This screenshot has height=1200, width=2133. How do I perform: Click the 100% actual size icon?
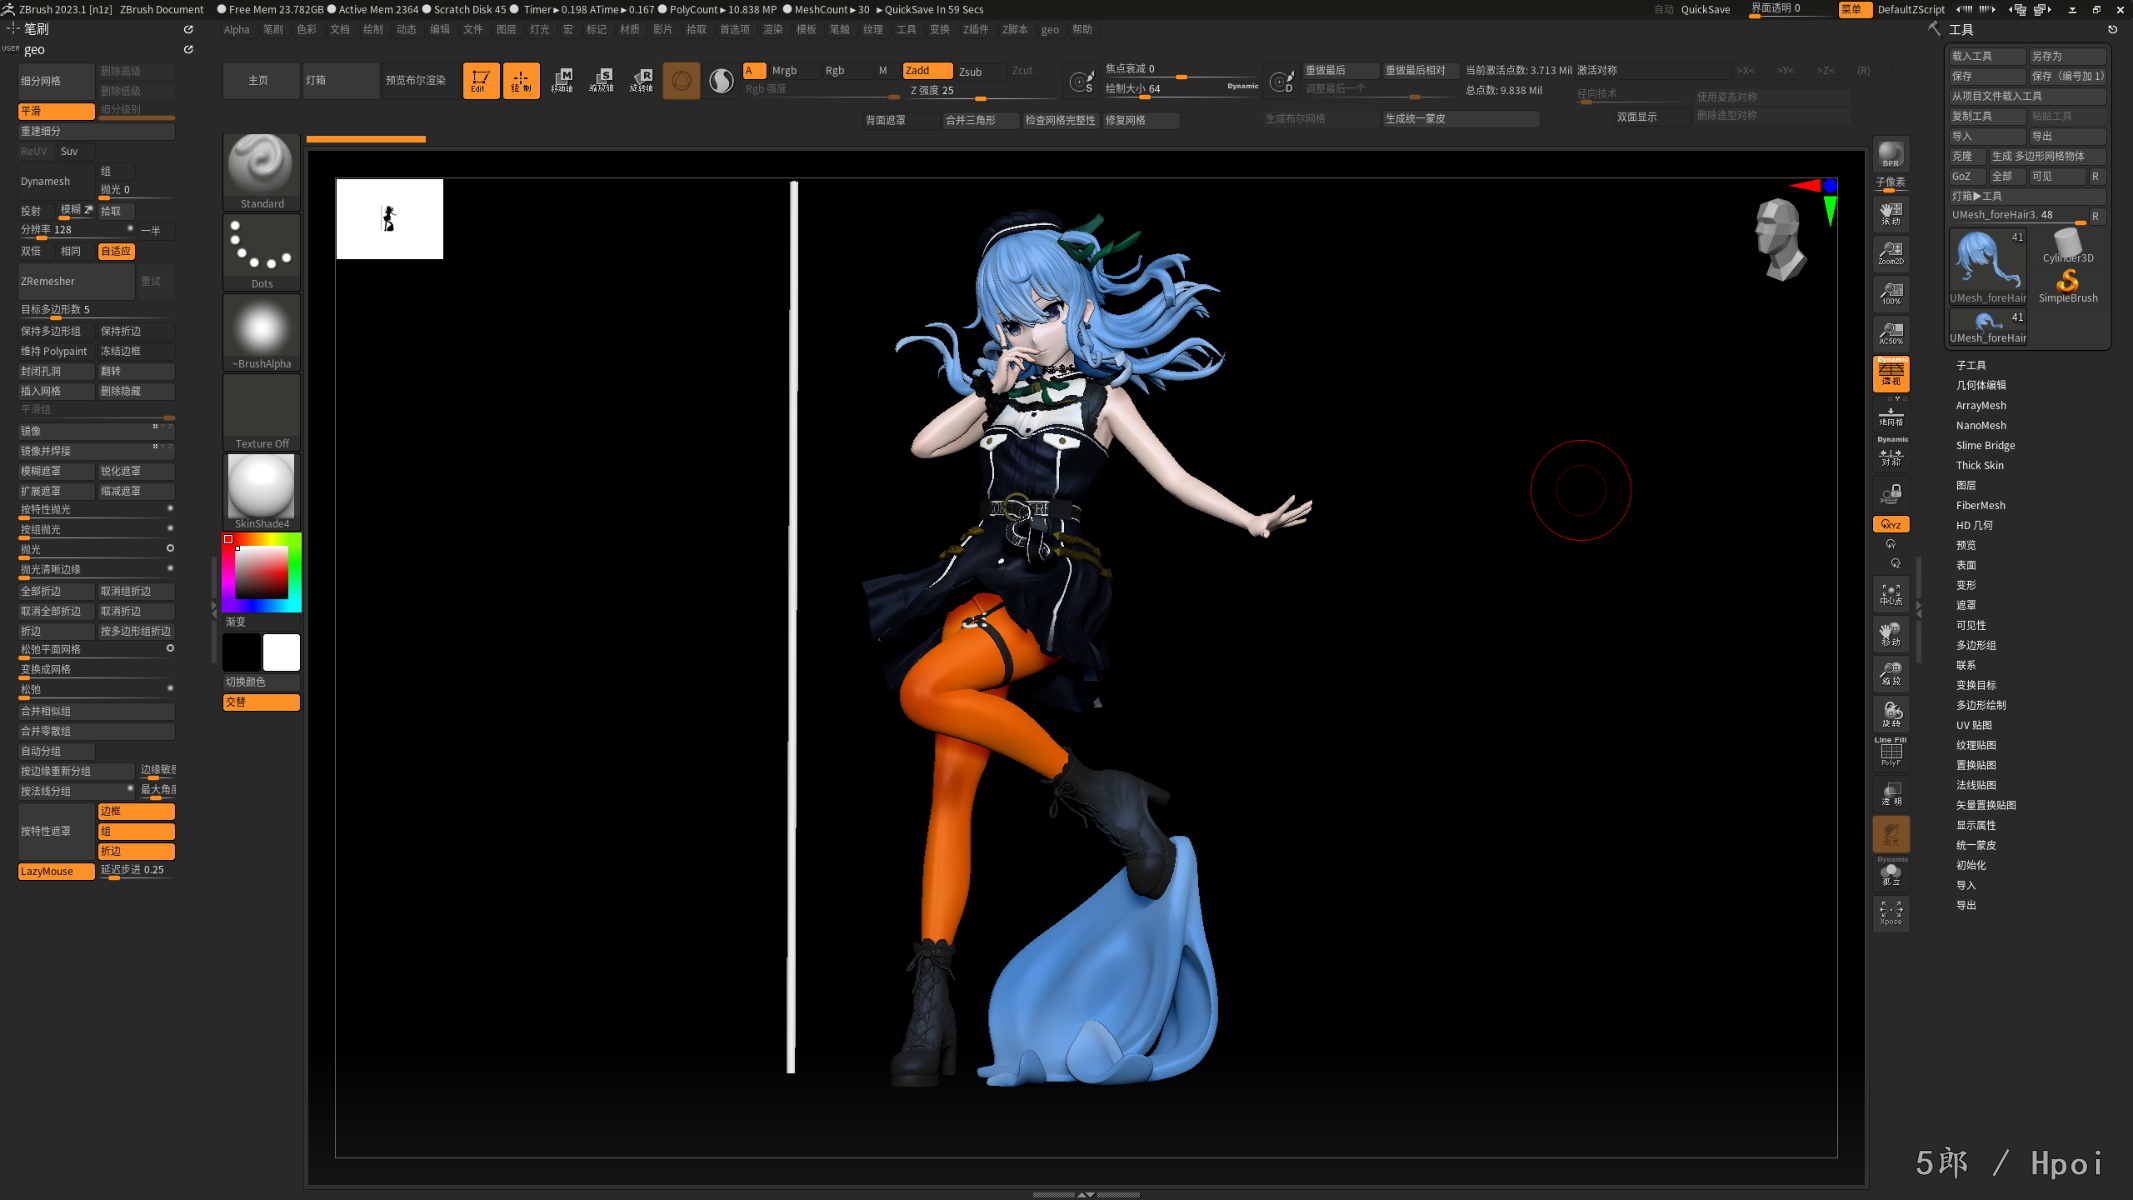tap(1891, 293)
